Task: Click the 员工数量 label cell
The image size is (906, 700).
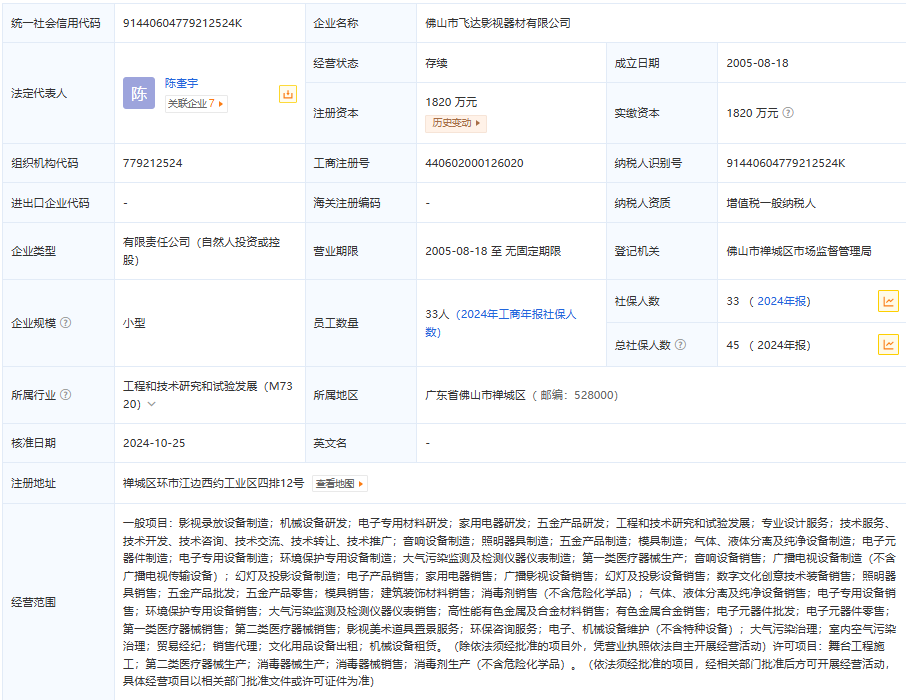Action: click(x=361, y=323)
